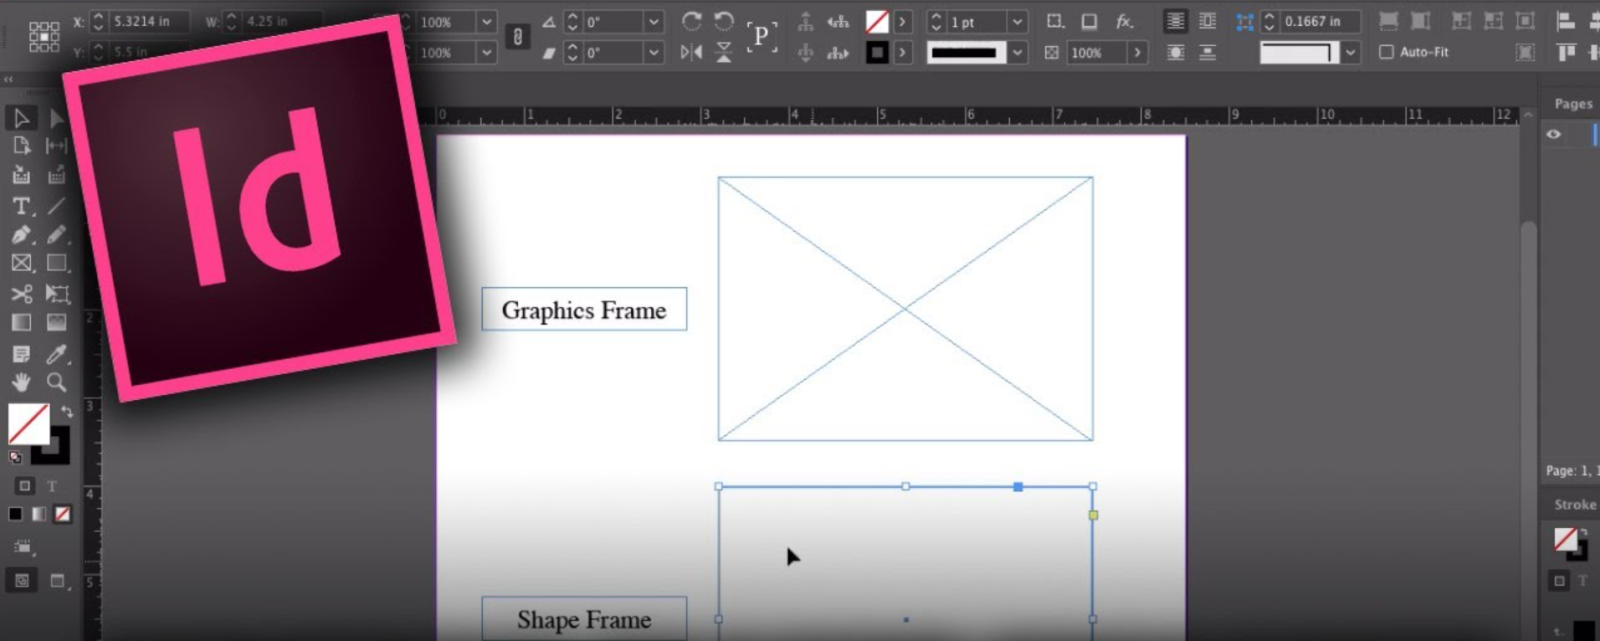The width and height of the screenshot is (1600, 641).
Task: Select the Pen tool
Action: tap(21, 234)
